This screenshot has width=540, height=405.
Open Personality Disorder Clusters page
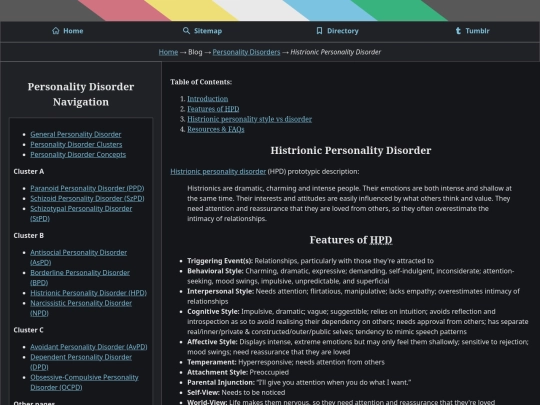pos(76,144)
